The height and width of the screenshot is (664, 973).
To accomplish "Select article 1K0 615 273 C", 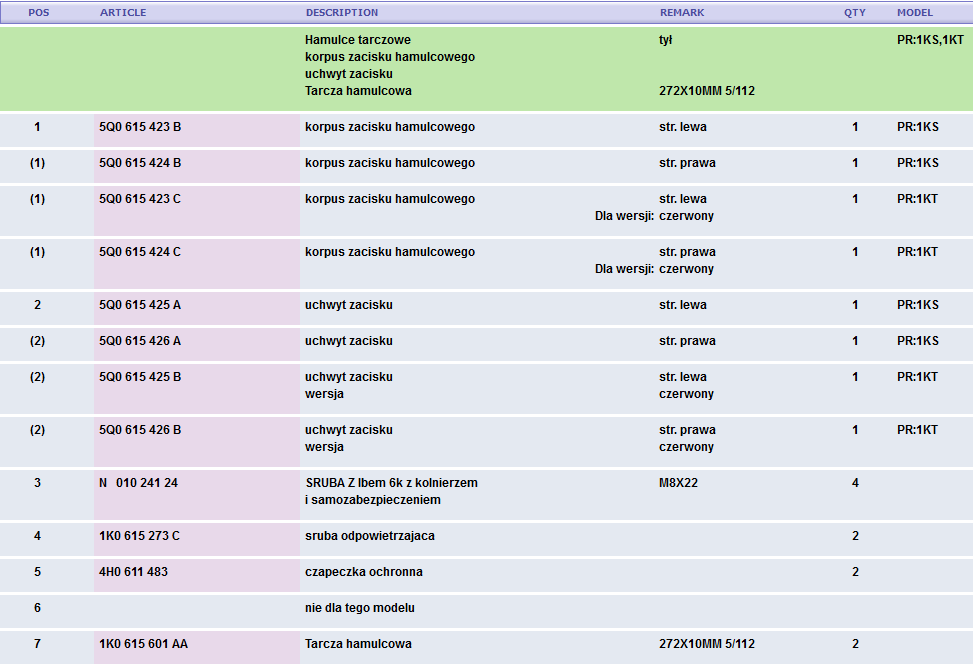I will pyautogui.click(x=139, y=536).
